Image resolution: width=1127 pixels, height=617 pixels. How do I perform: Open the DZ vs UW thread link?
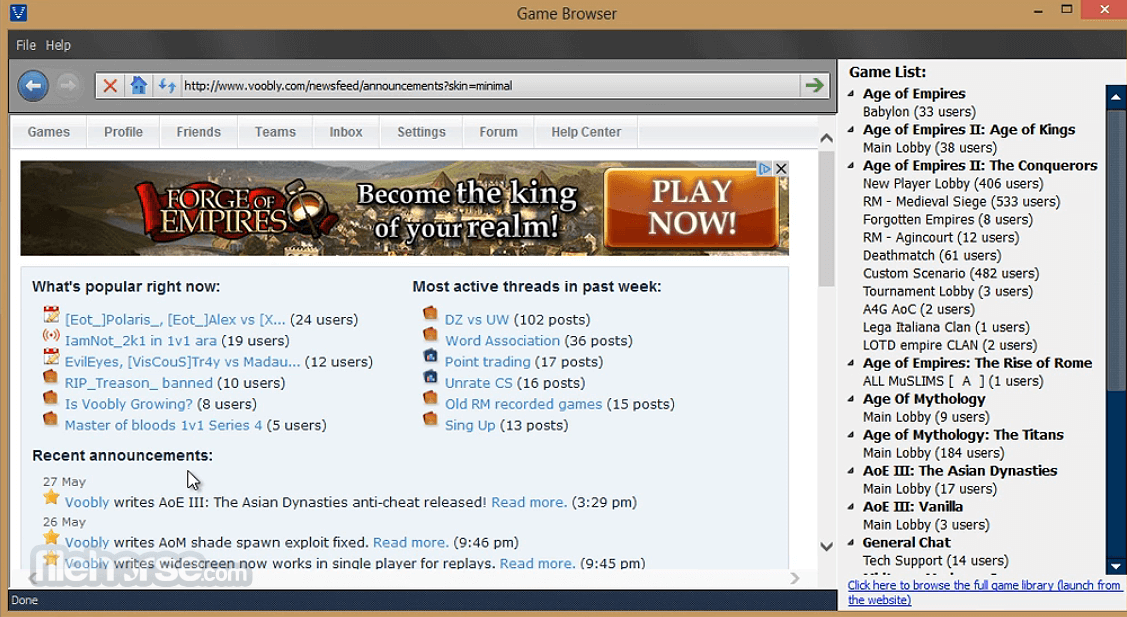(477, 319)
